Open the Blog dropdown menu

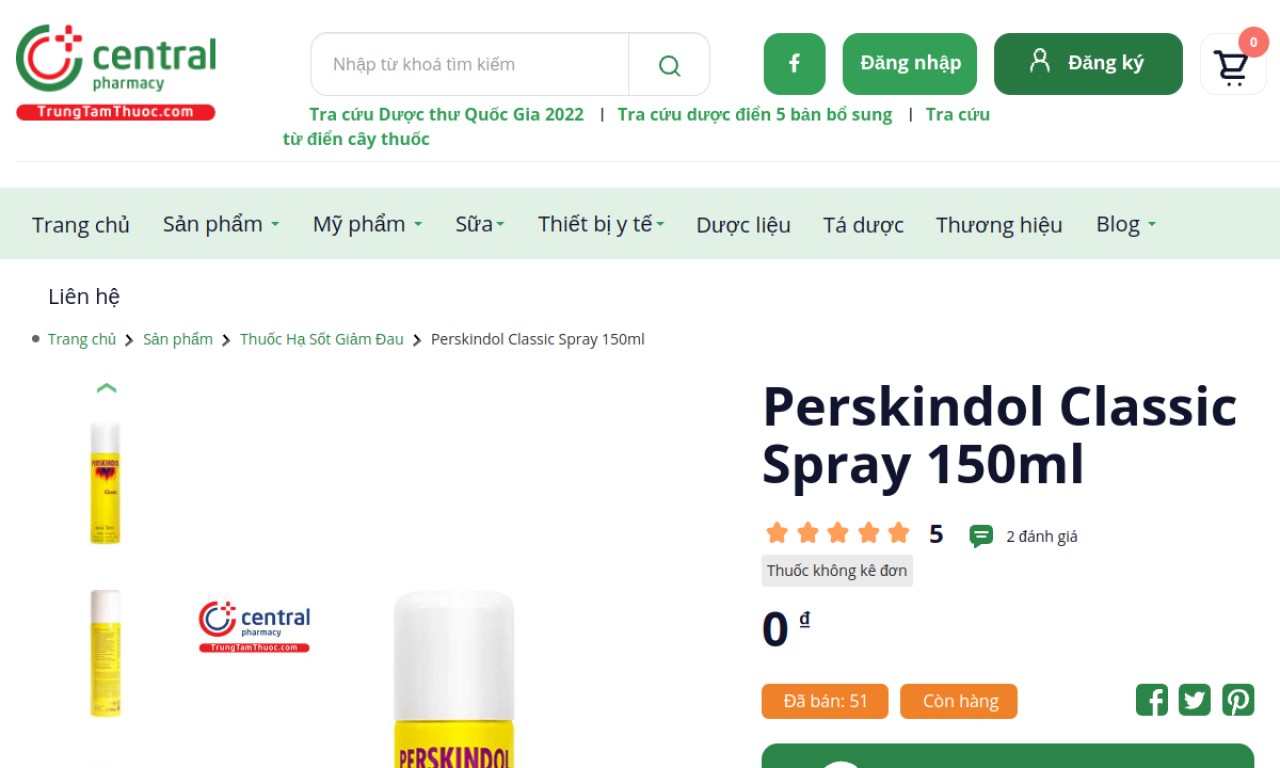click(x=1126, y=224)
